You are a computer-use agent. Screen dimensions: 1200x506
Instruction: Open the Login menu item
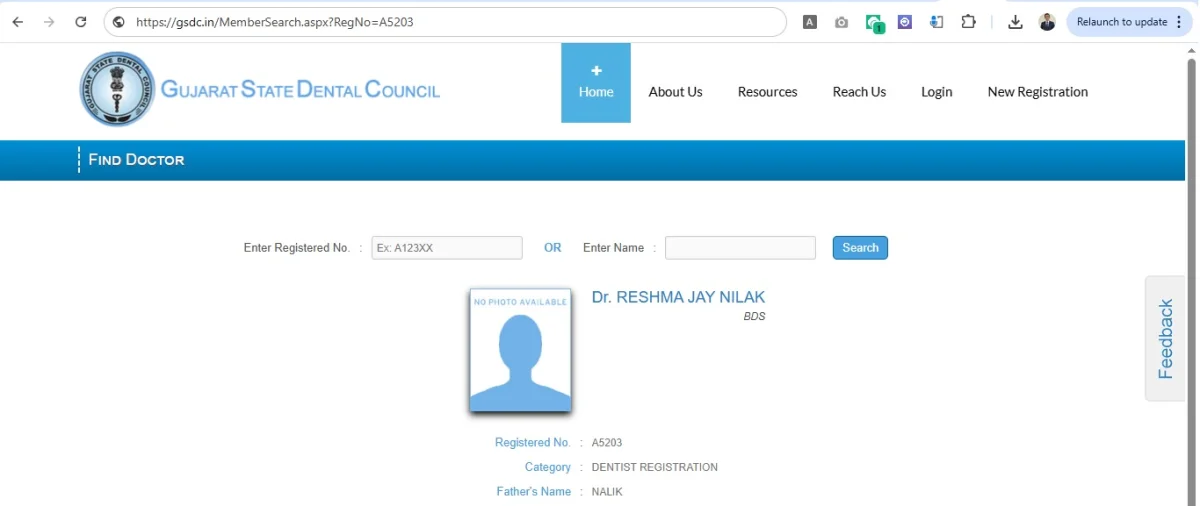pyautogui.click(x=937, y=92)
